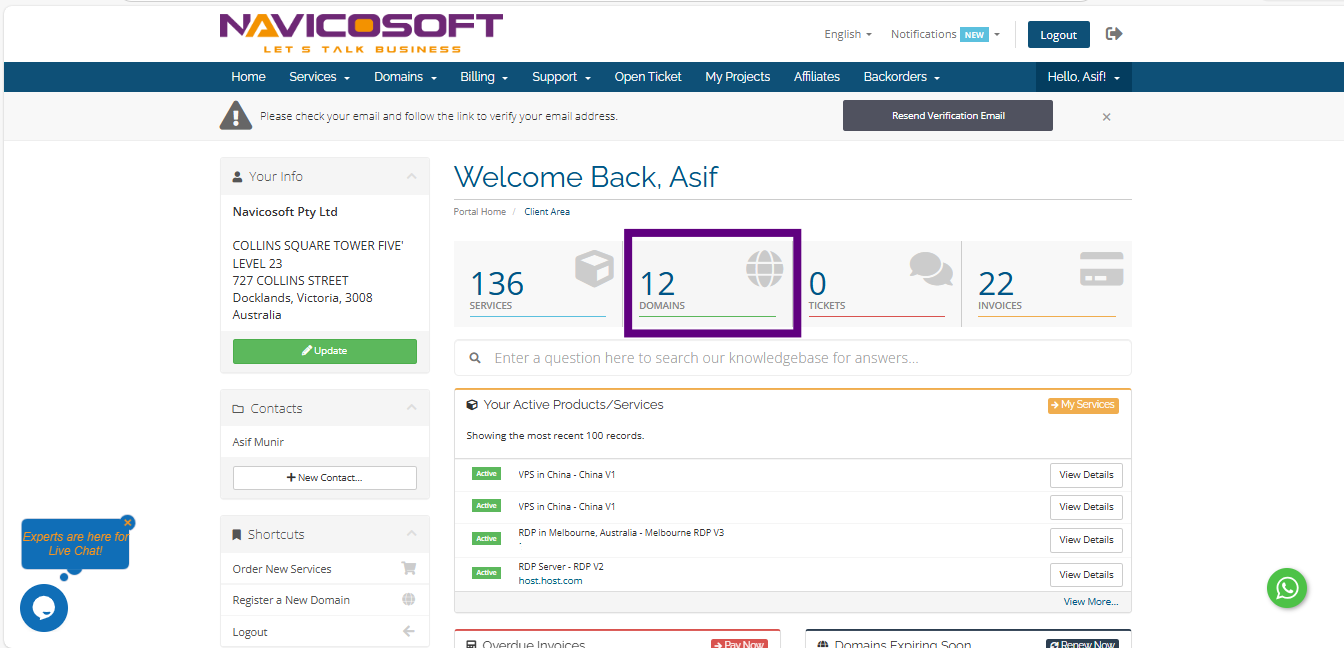Dismiss the email verification alert
Viewport: 1344px width, 648px height.
(x=1106, y=117)
